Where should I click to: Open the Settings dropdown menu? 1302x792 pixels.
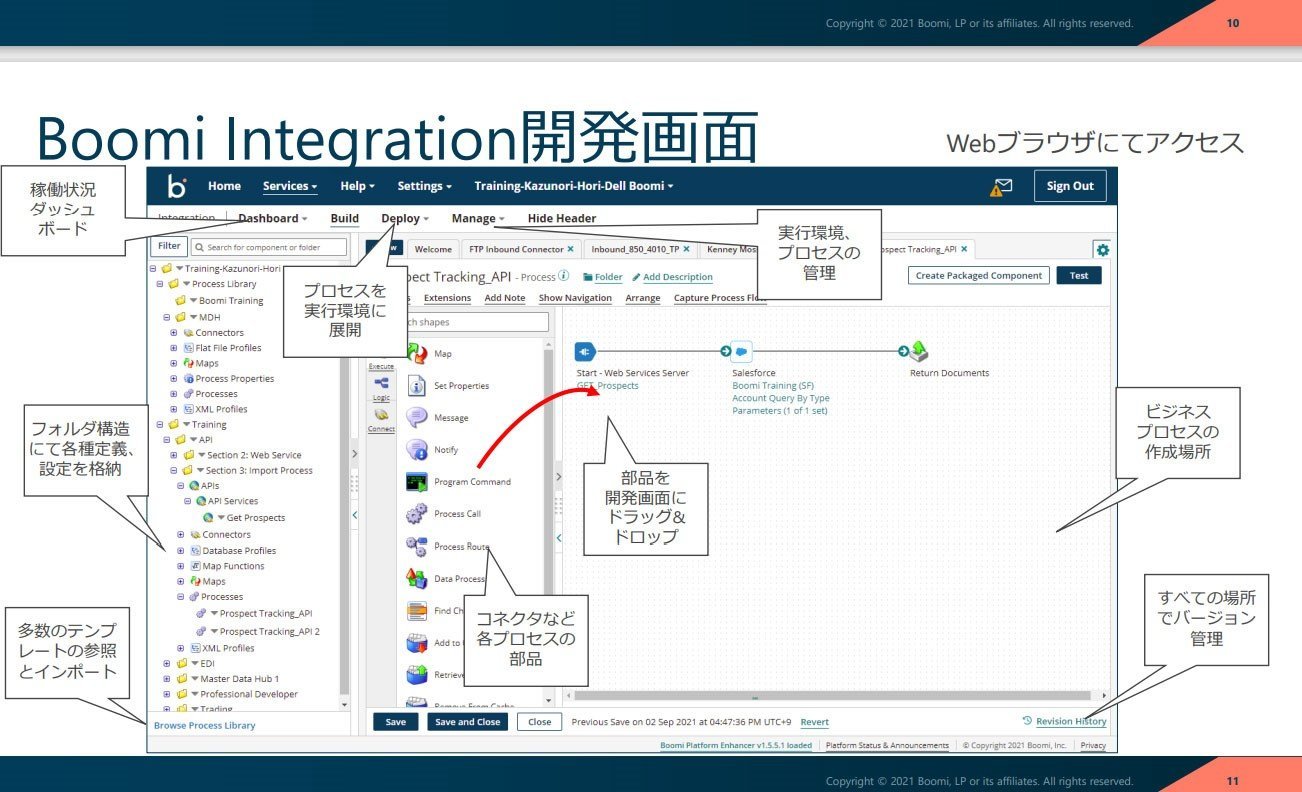click(425, 186)
